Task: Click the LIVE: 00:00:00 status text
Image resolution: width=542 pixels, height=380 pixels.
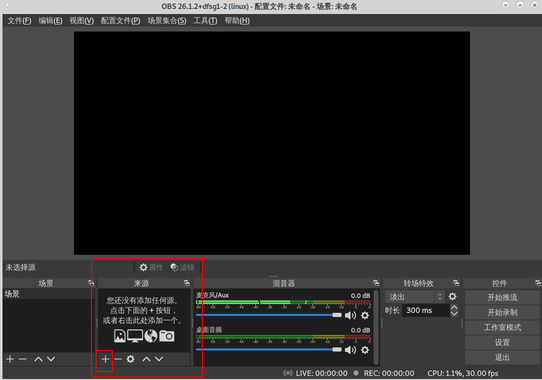Action: 321,373
